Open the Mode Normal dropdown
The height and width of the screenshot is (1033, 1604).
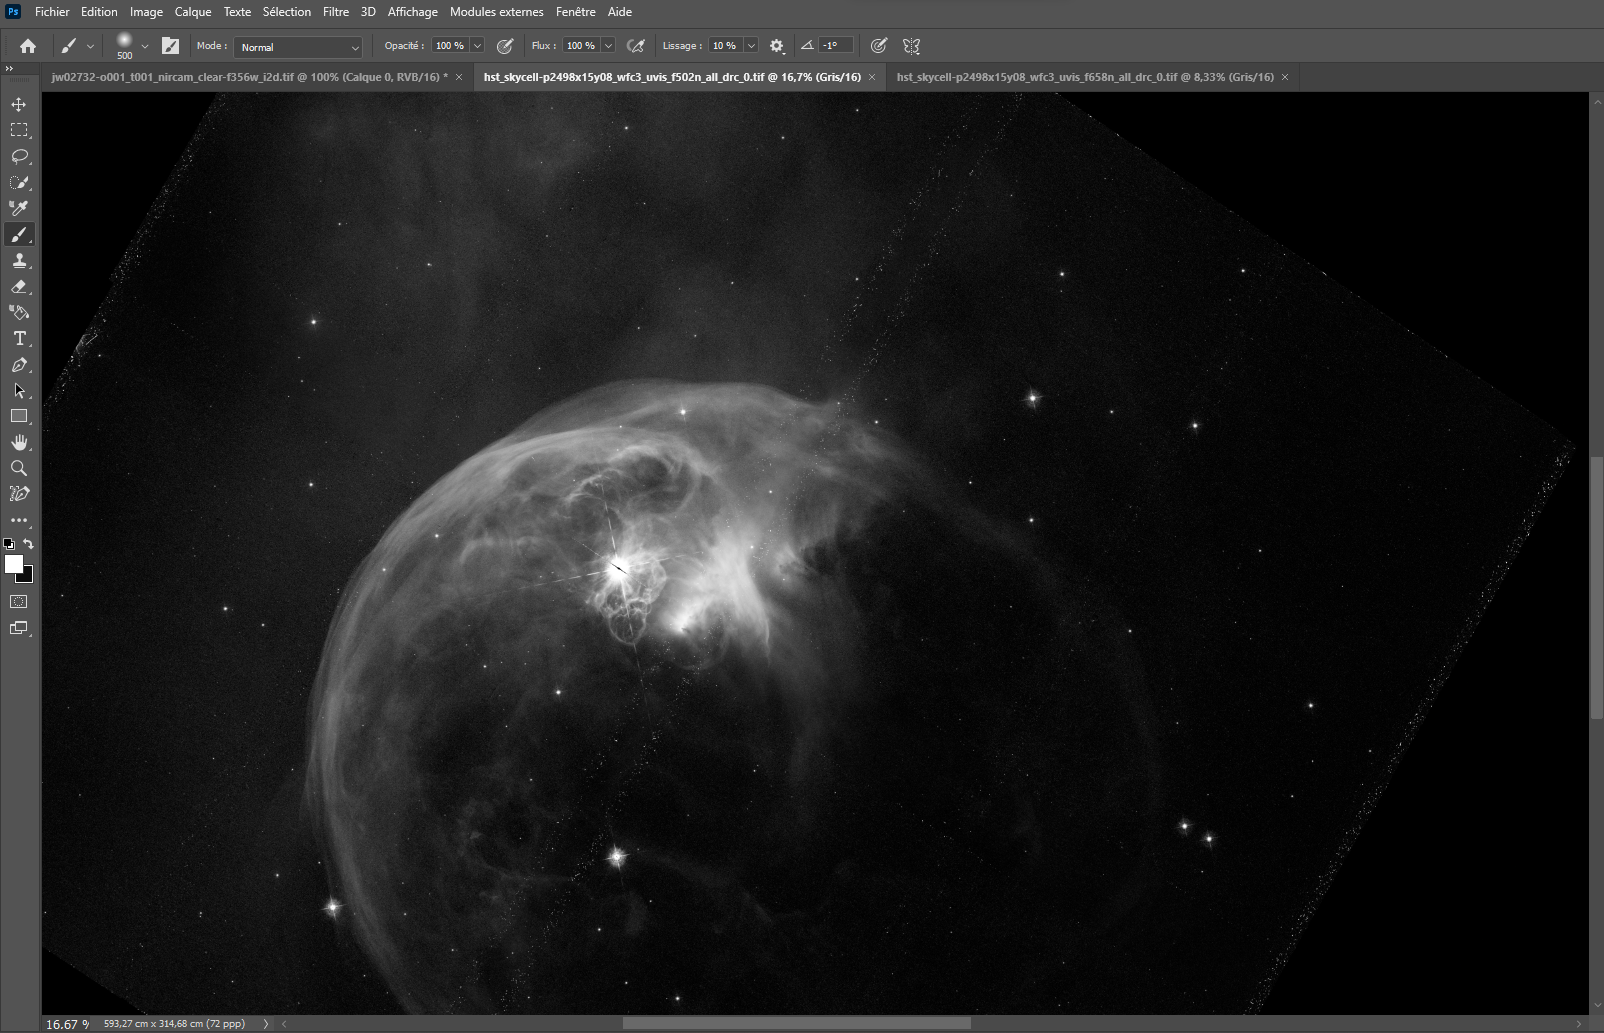point(298,47)
